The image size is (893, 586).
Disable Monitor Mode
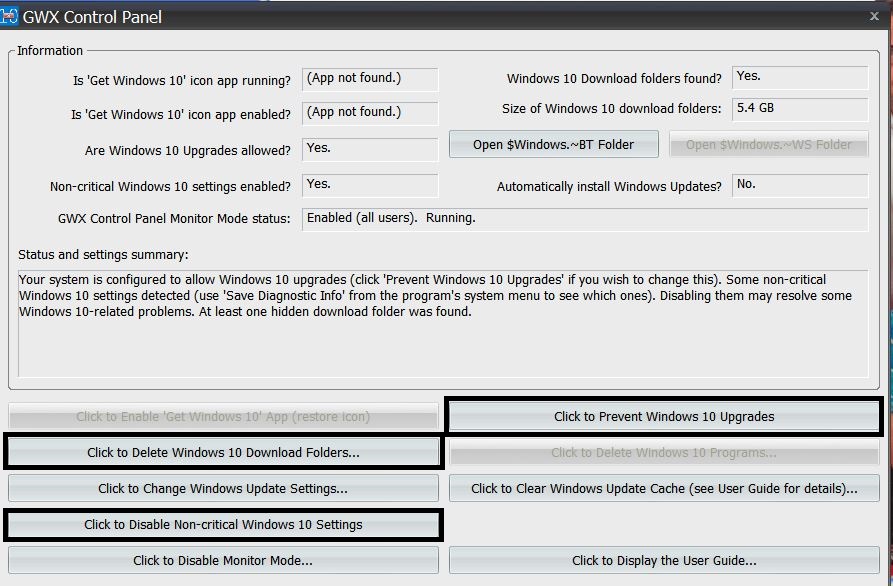point(223,560)
